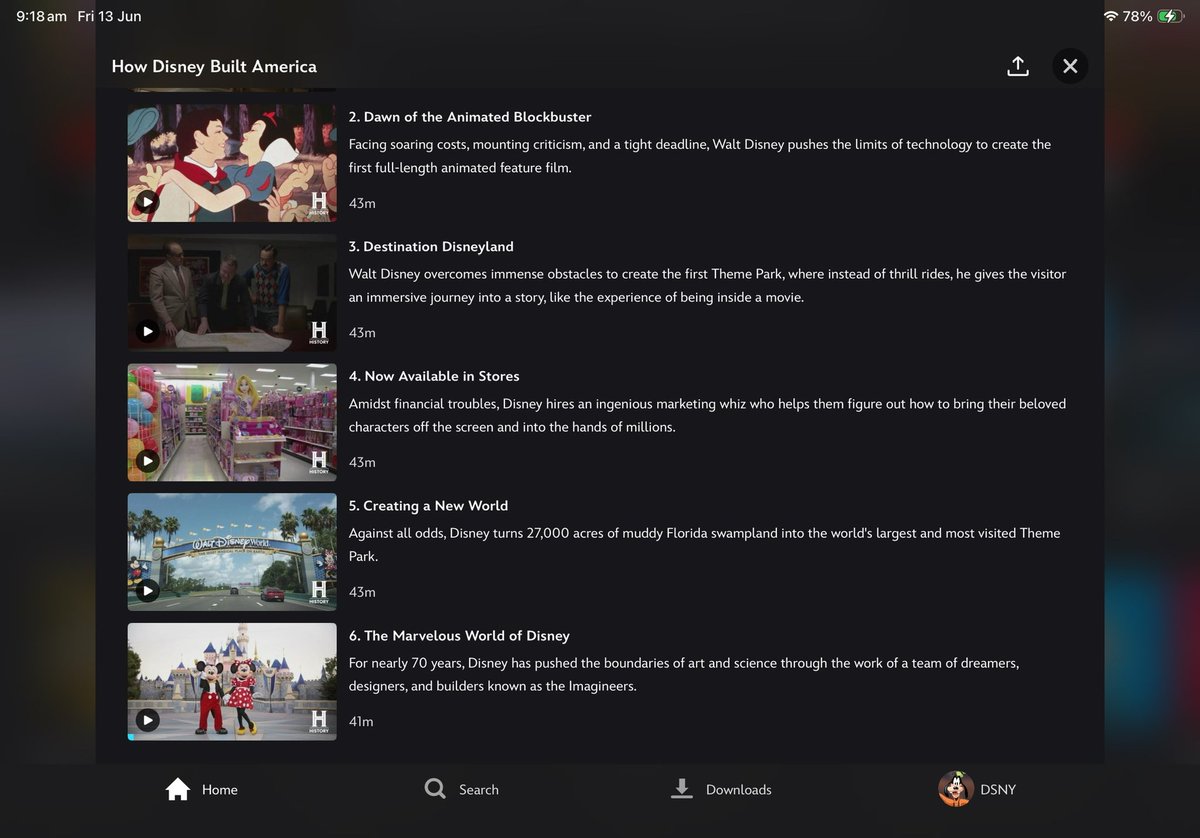Open the Search tab
This screenshot has height=838, width=1200.
coord(461,789)
